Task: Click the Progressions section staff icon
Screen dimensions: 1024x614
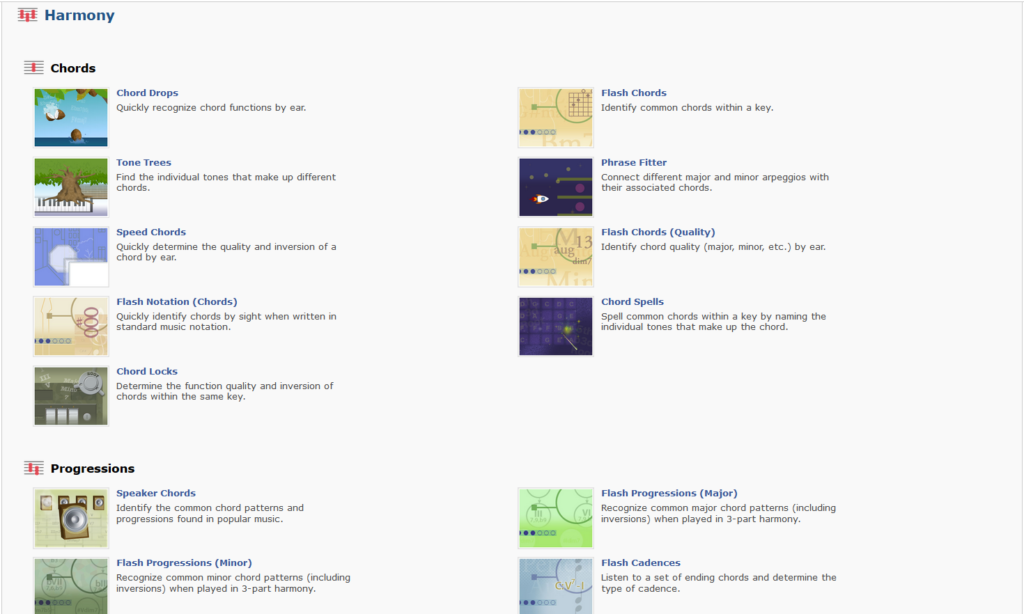Action: (x=34, y=468)
